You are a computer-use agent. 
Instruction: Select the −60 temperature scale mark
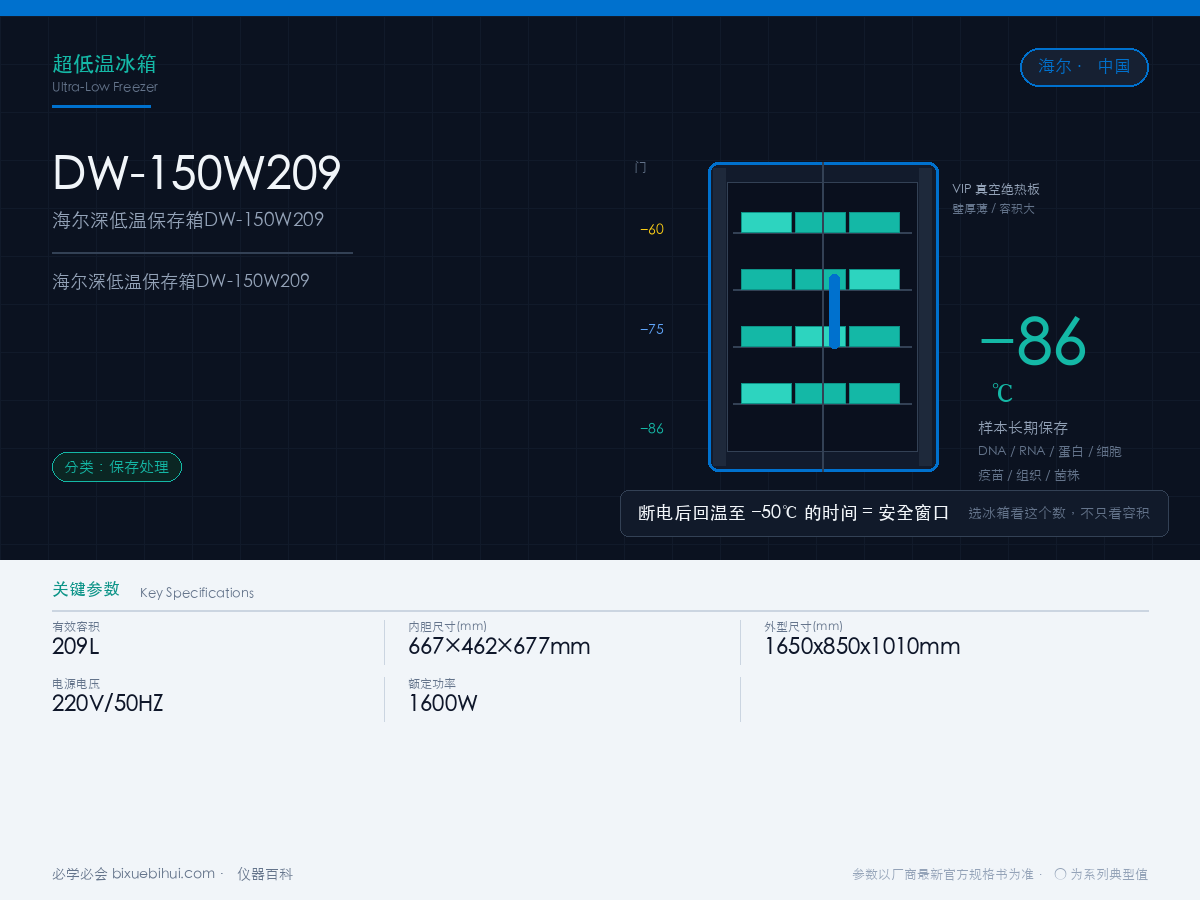652,229
